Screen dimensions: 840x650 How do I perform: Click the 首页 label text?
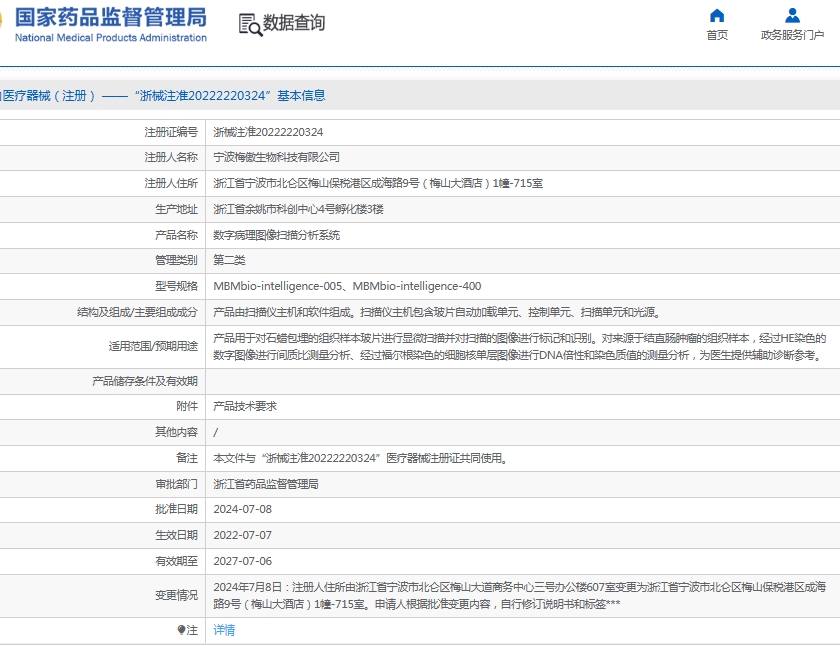tap(717, 35)
